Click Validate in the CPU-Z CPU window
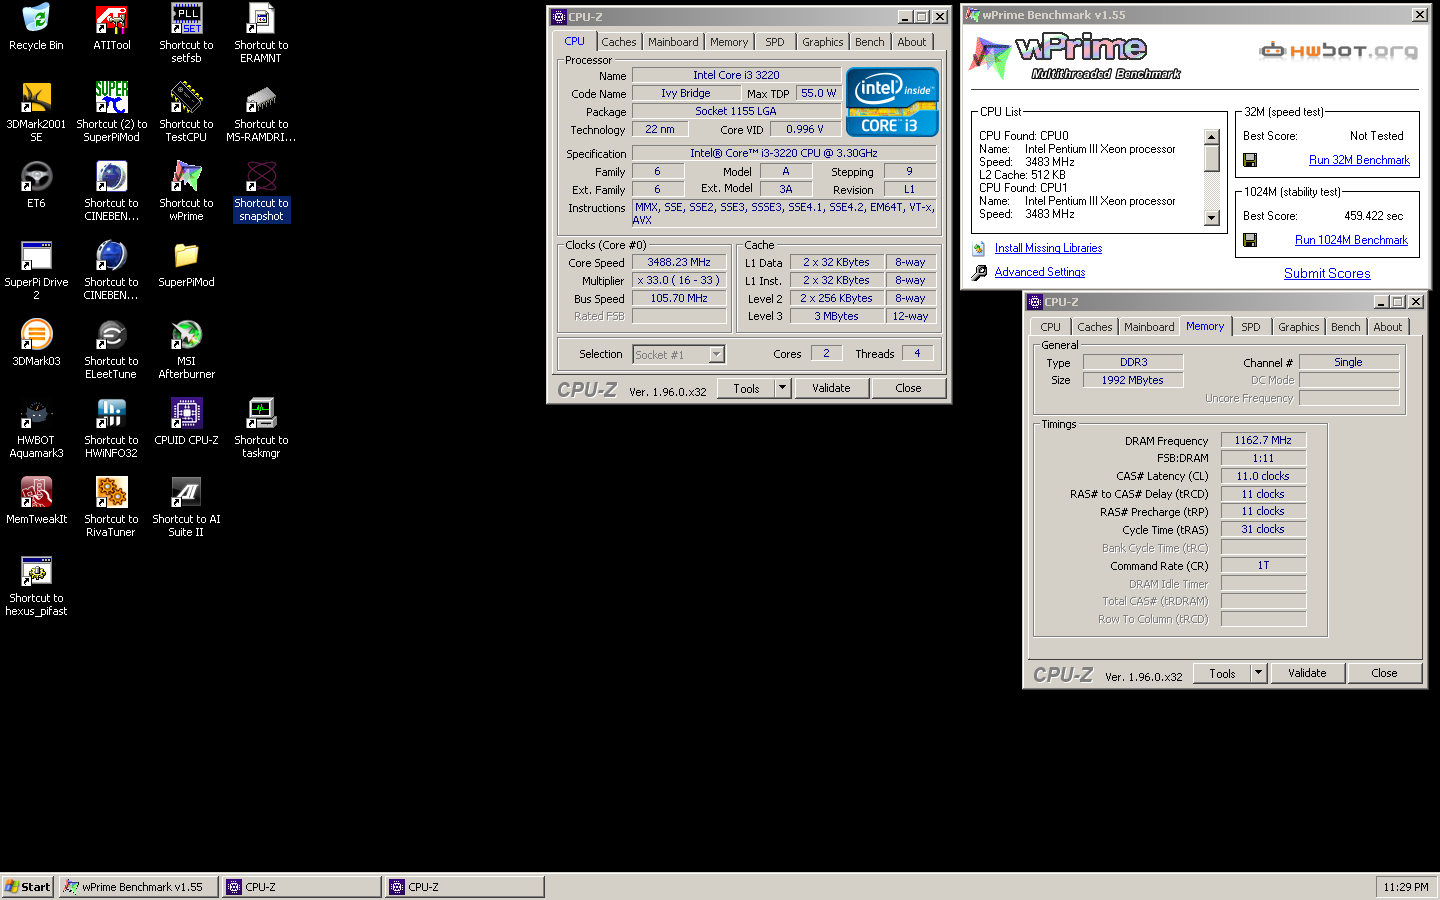 pos(831,388)
